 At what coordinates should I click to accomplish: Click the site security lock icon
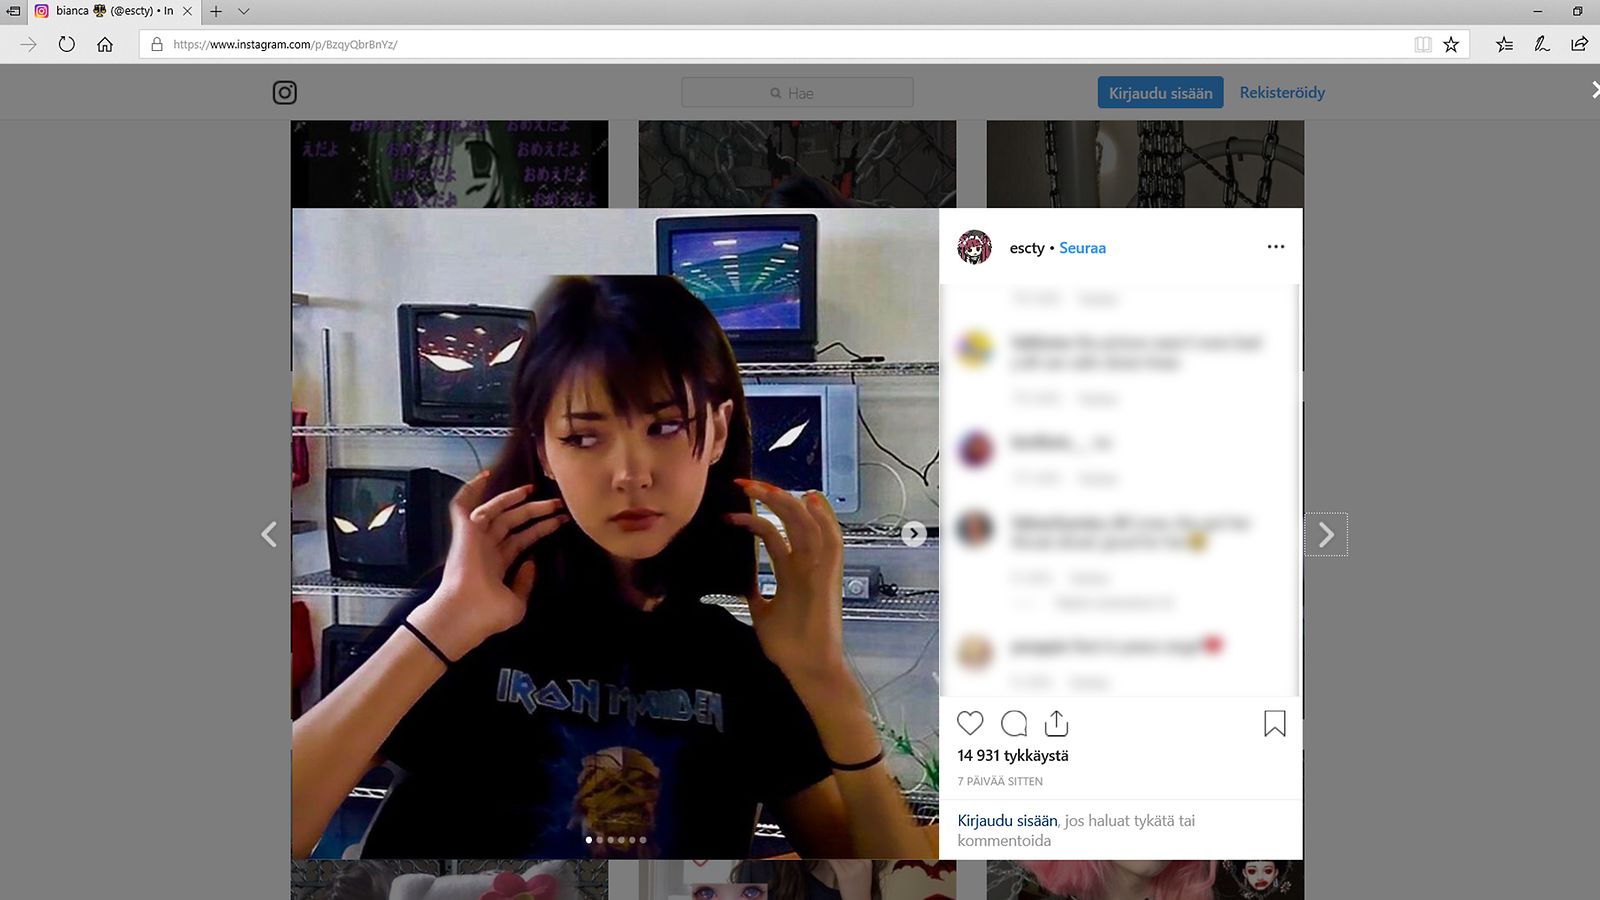pos(156,44)
